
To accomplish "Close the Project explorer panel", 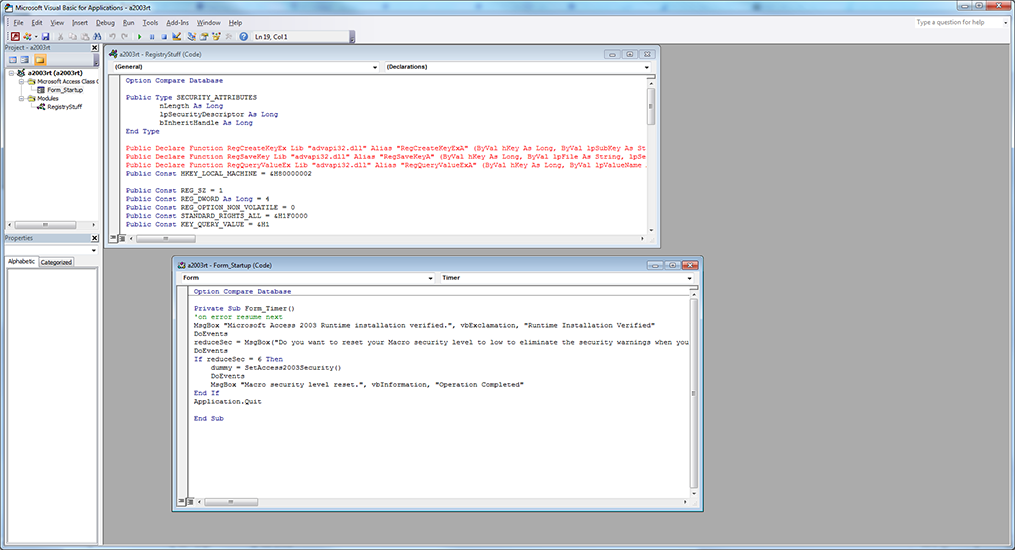I will coord(95,48).
